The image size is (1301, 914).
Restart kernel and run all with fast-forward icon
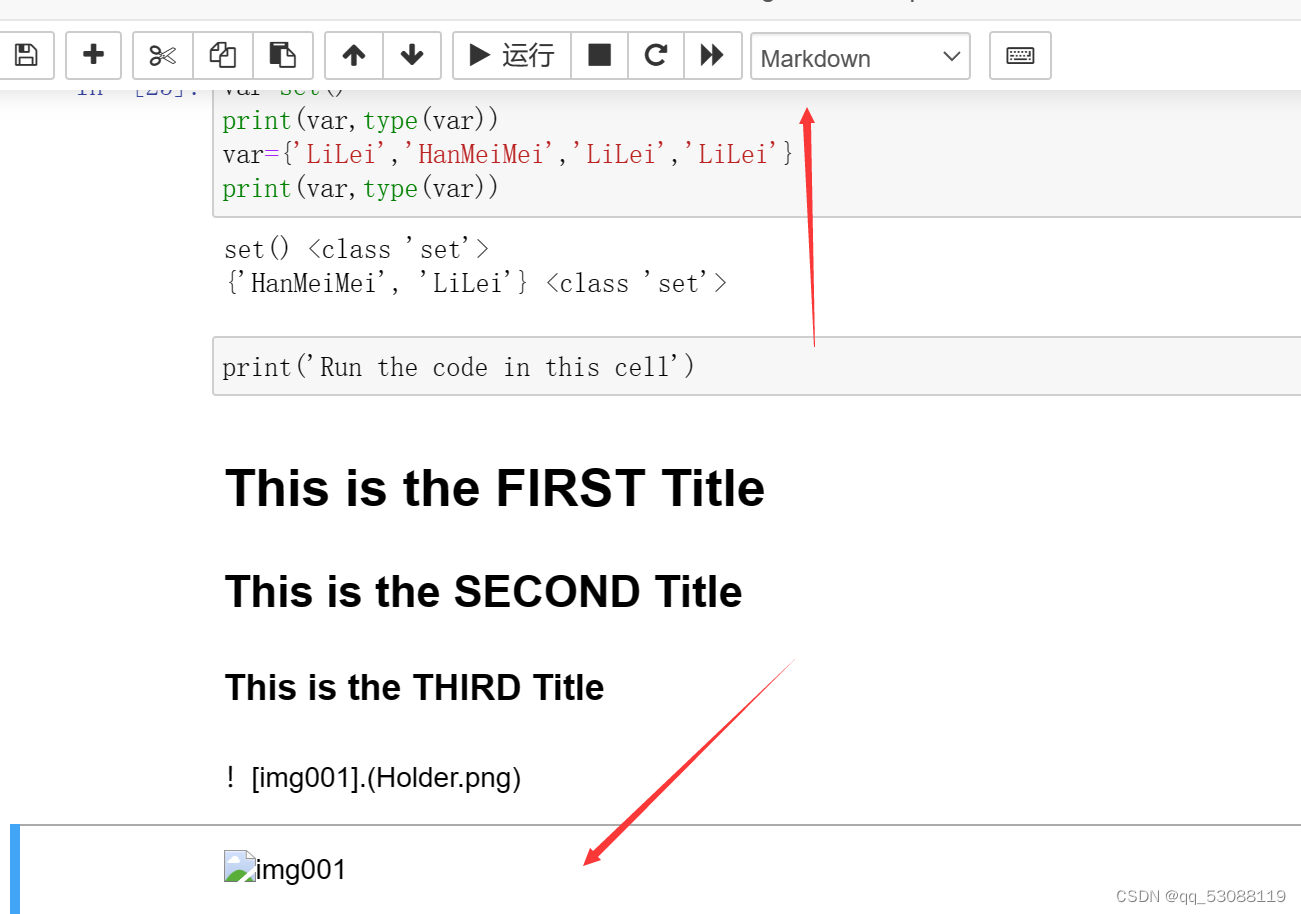tap(712, 55)
